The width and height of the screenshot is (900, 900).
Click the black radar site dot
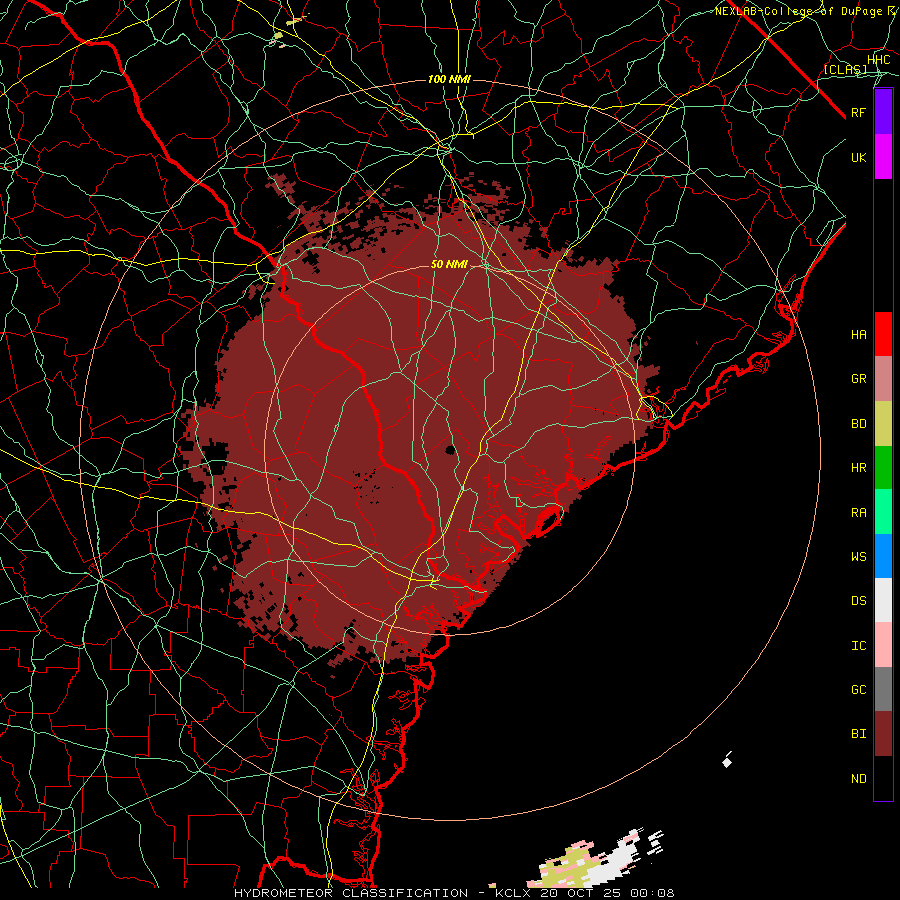click(x=451, y=449)
